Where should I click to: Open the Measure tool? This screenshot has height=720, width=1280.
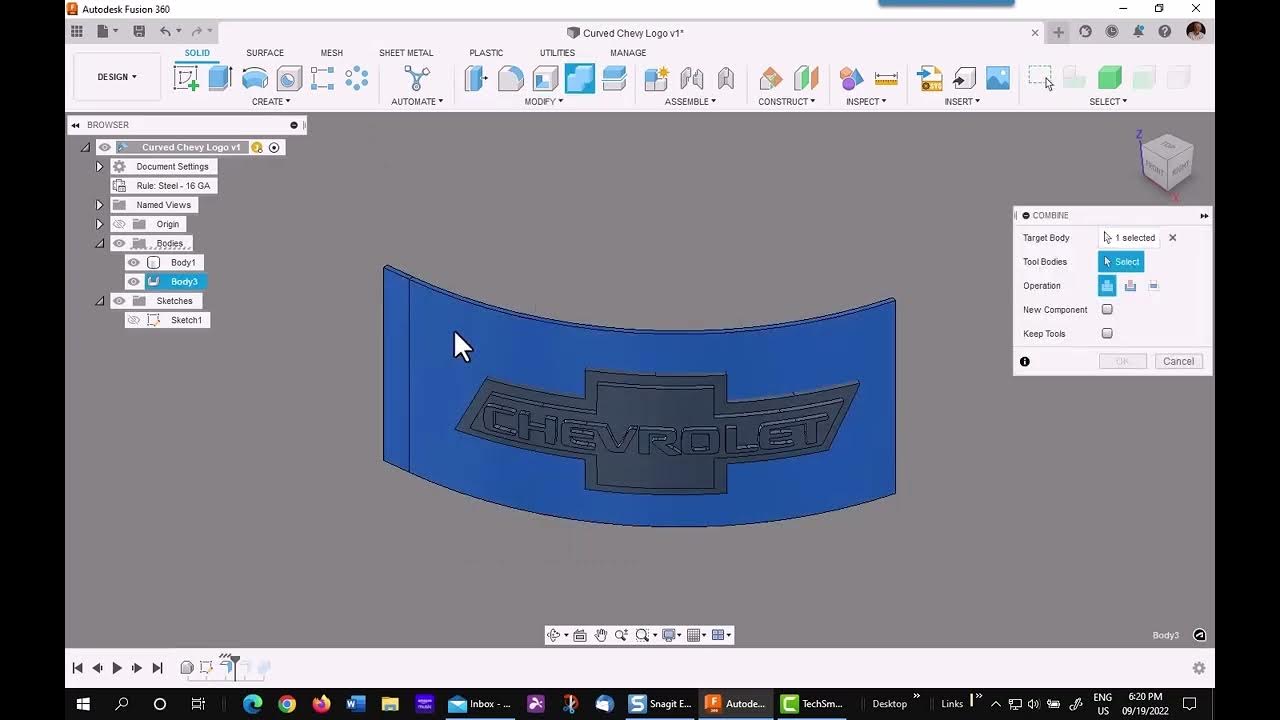(886, 78)
